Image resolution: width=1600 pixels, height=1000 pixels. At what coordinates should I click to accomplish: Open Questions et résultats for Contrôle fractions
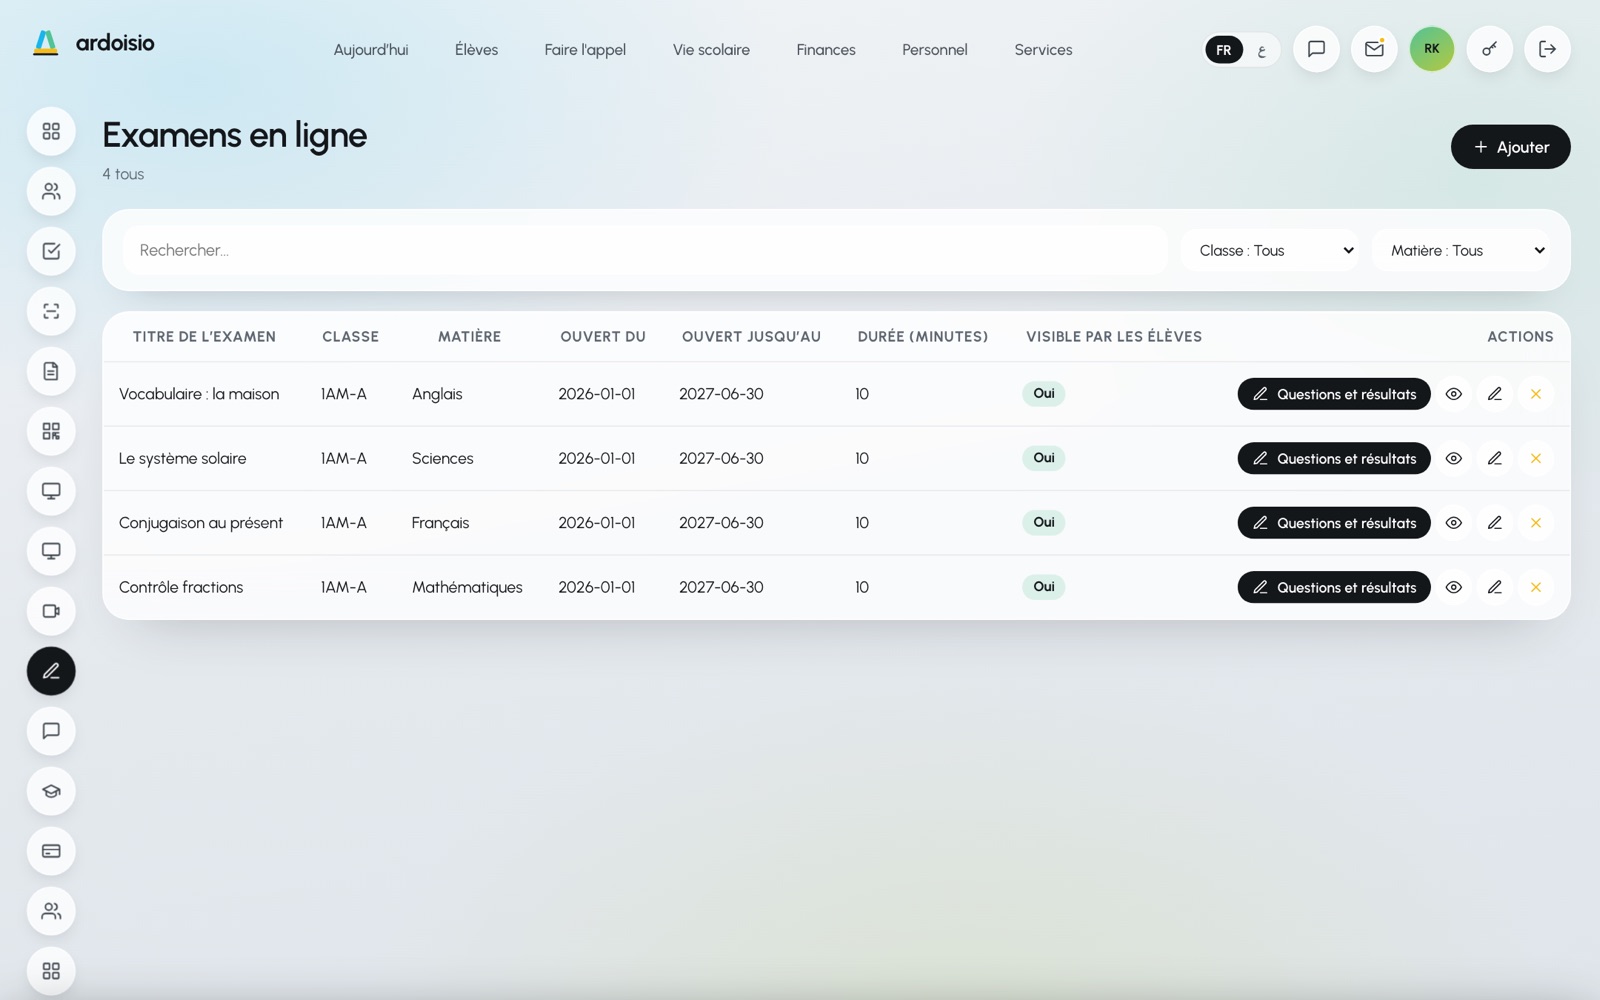click(1334, 587)
